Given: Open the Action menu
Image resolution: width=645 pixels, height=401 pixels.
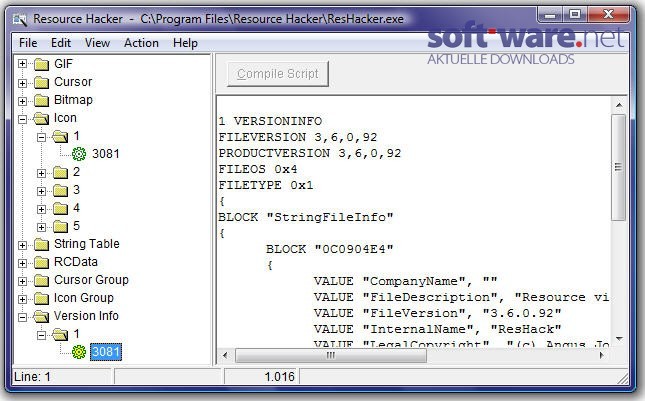Looking at the screenshot, I should [141, 43].
